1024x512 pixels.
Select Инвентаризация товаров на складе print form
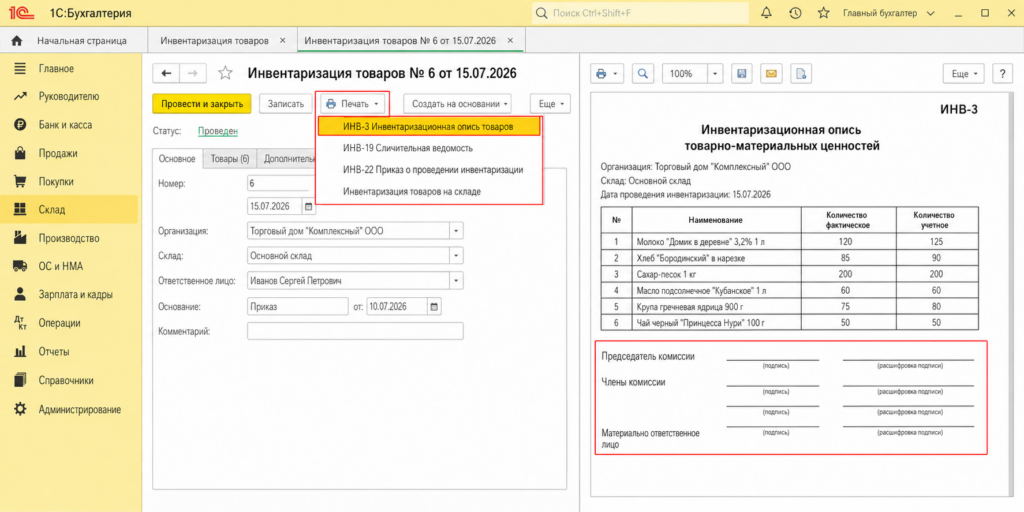pos(429,191)
